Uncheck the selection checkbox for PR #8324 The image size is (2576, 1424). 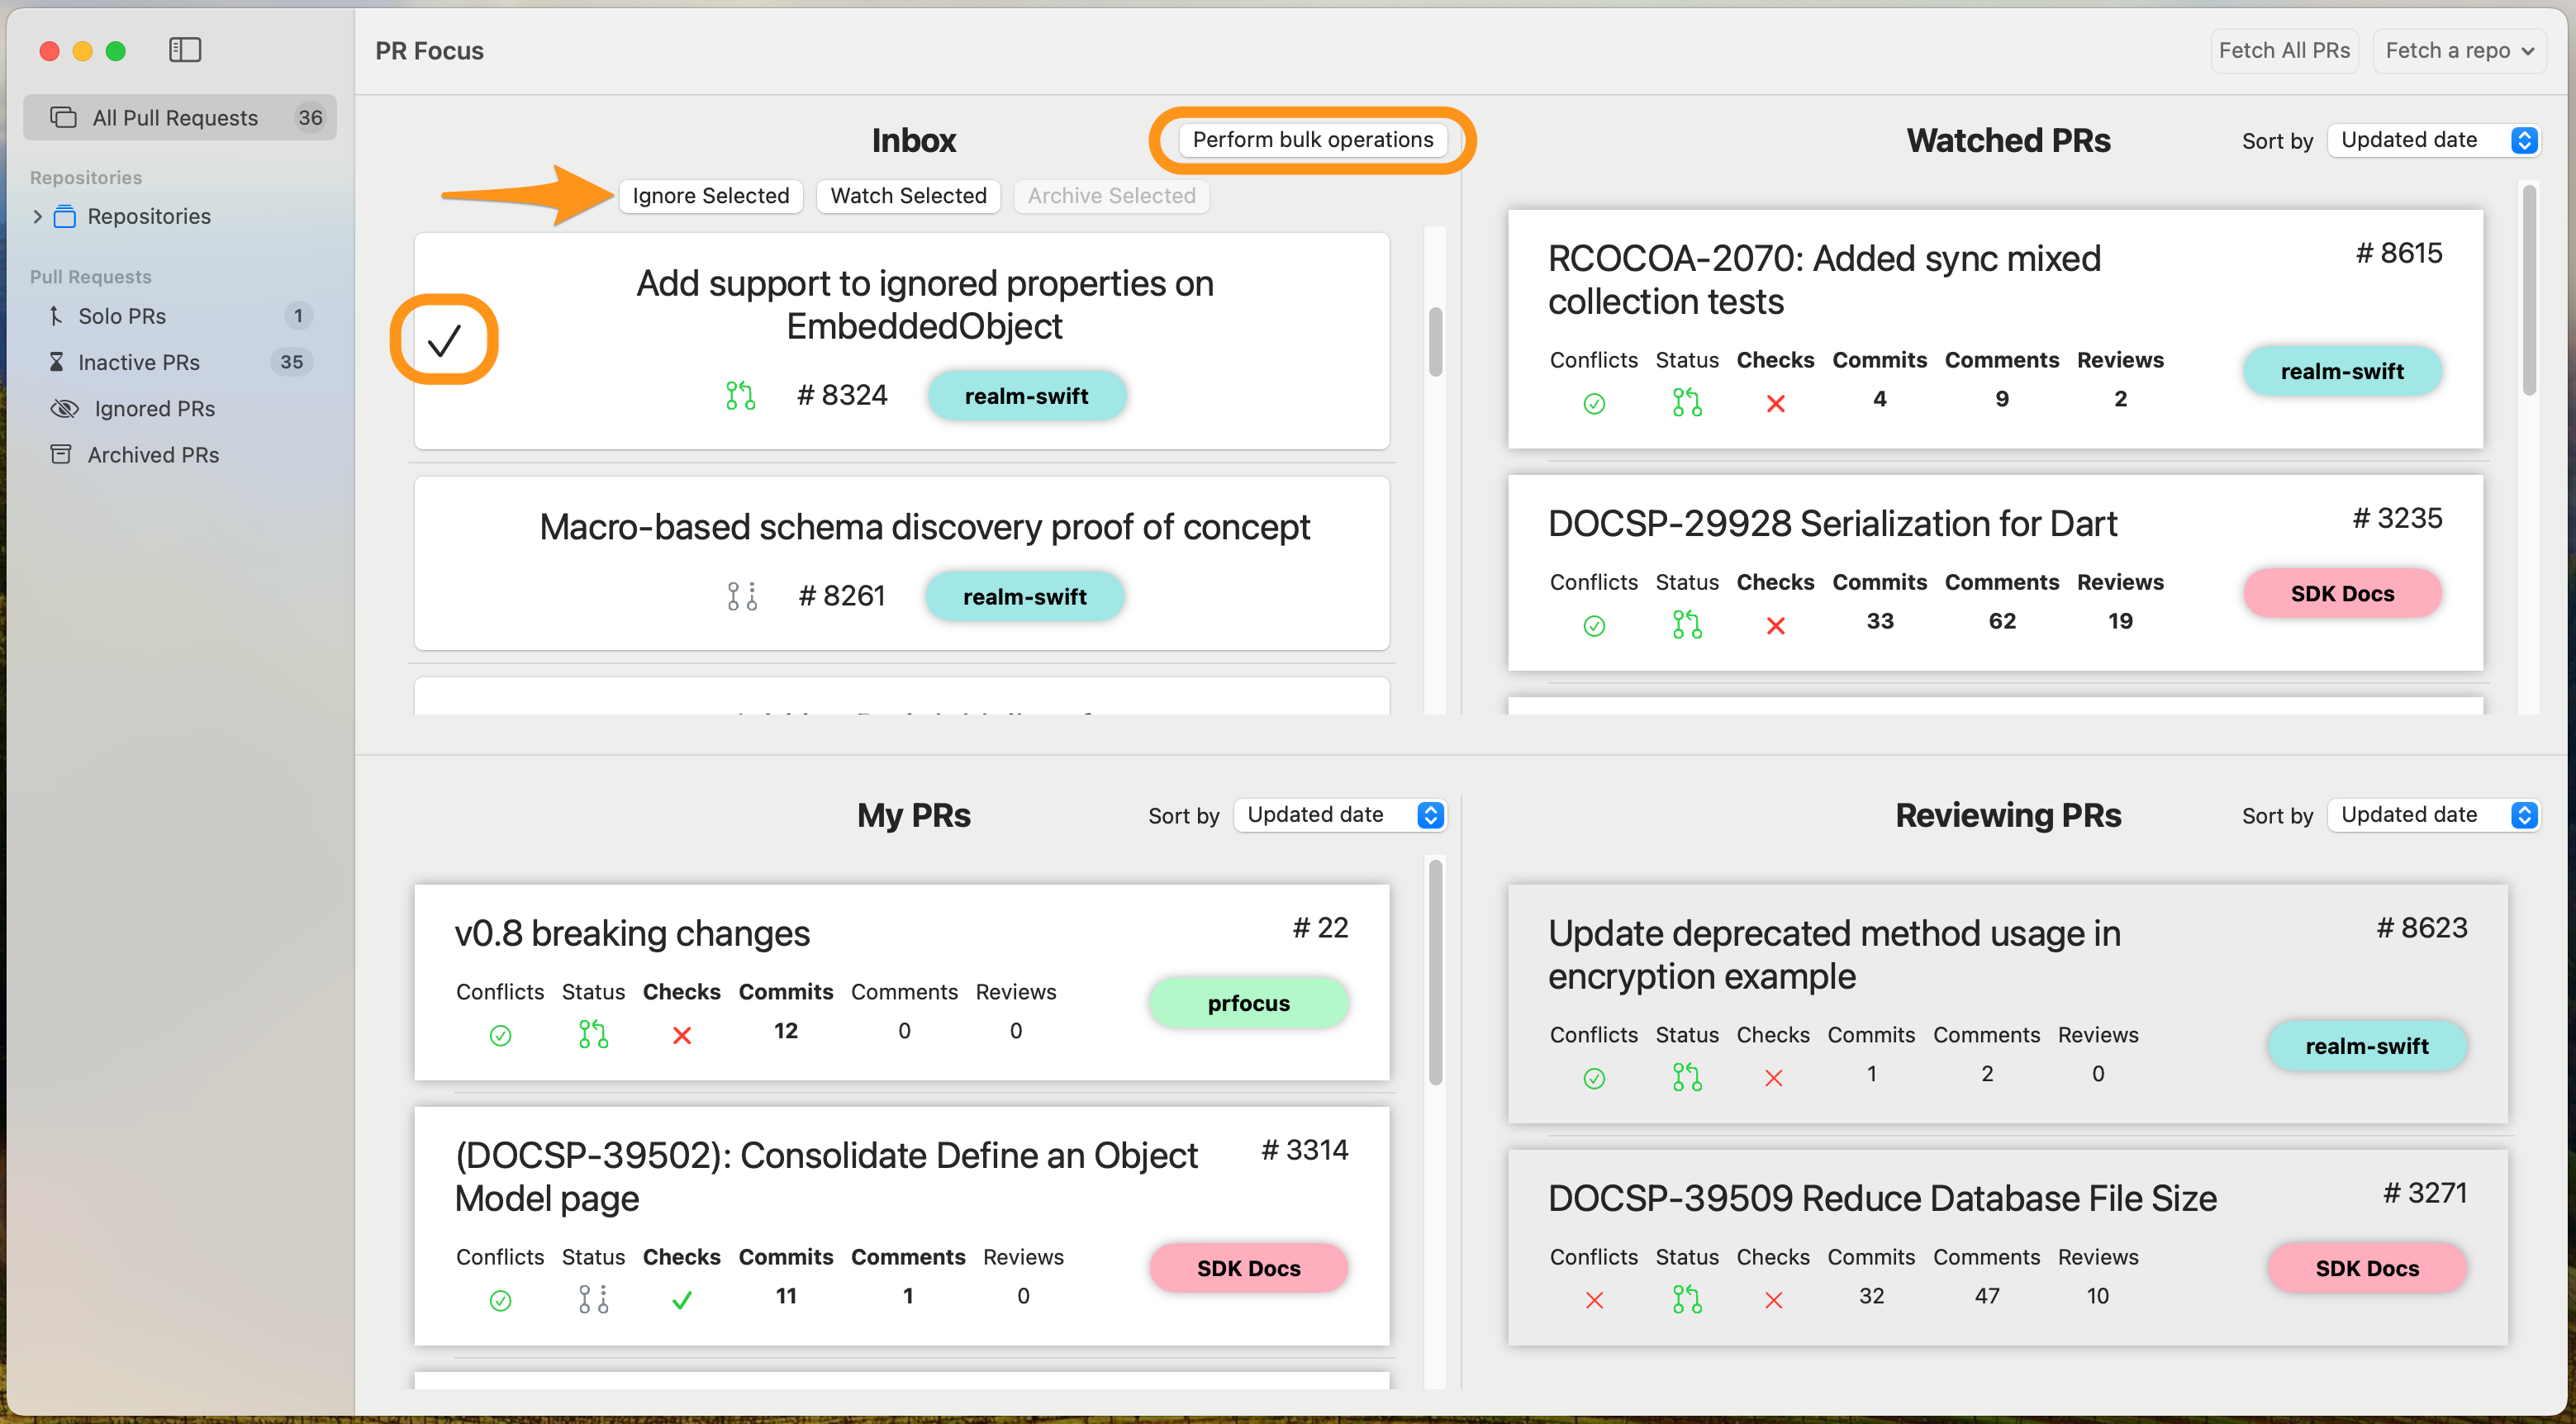[444, 340]
